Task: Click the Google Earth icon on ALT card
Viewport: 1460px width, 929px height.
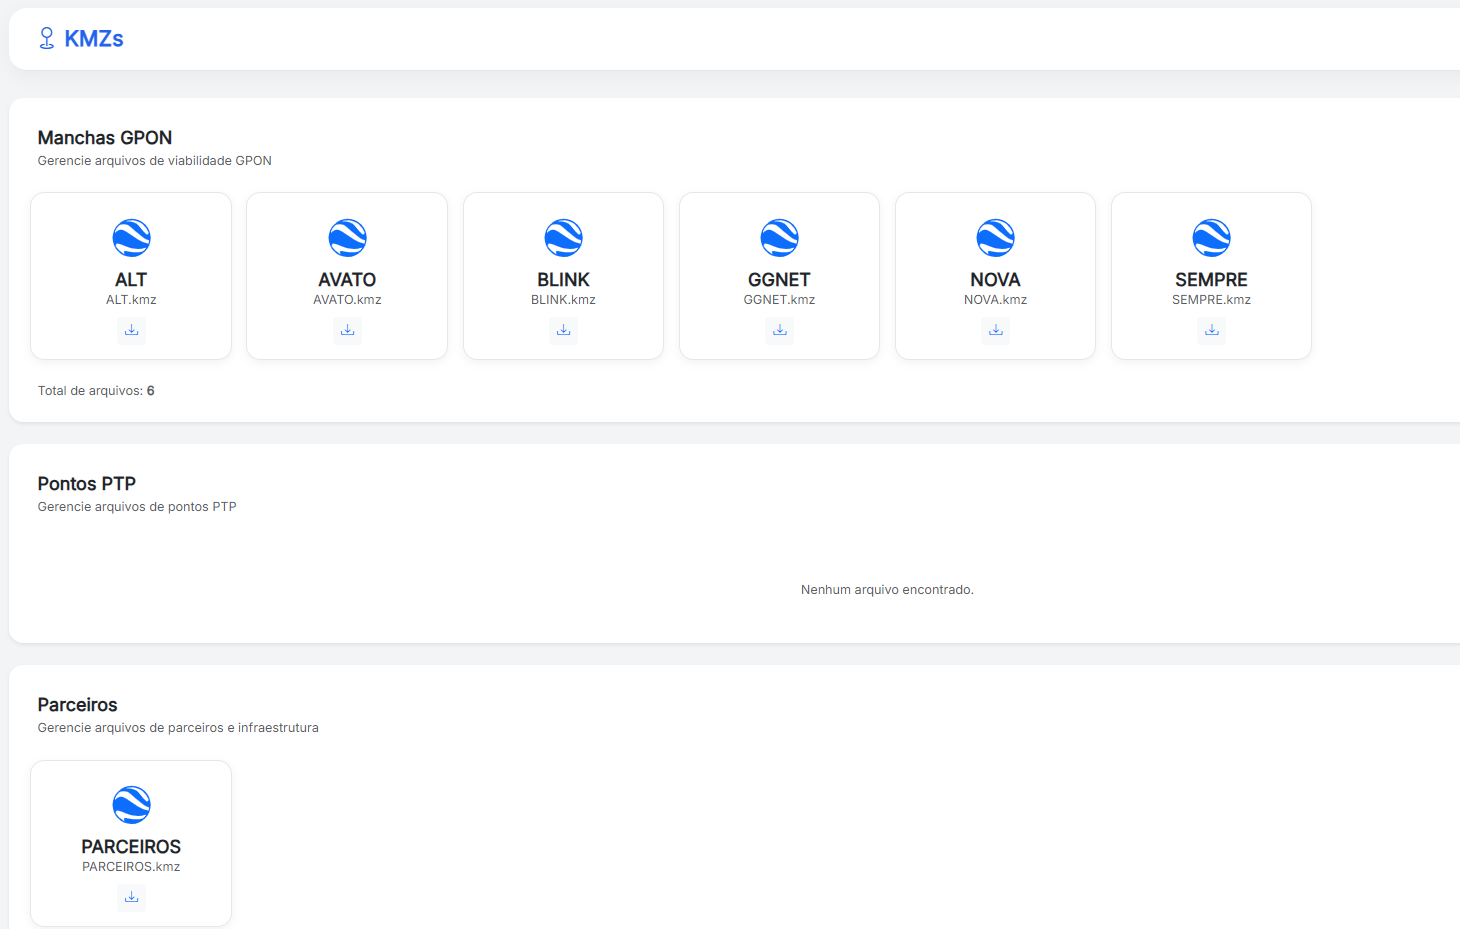Action: pos(131,238)
